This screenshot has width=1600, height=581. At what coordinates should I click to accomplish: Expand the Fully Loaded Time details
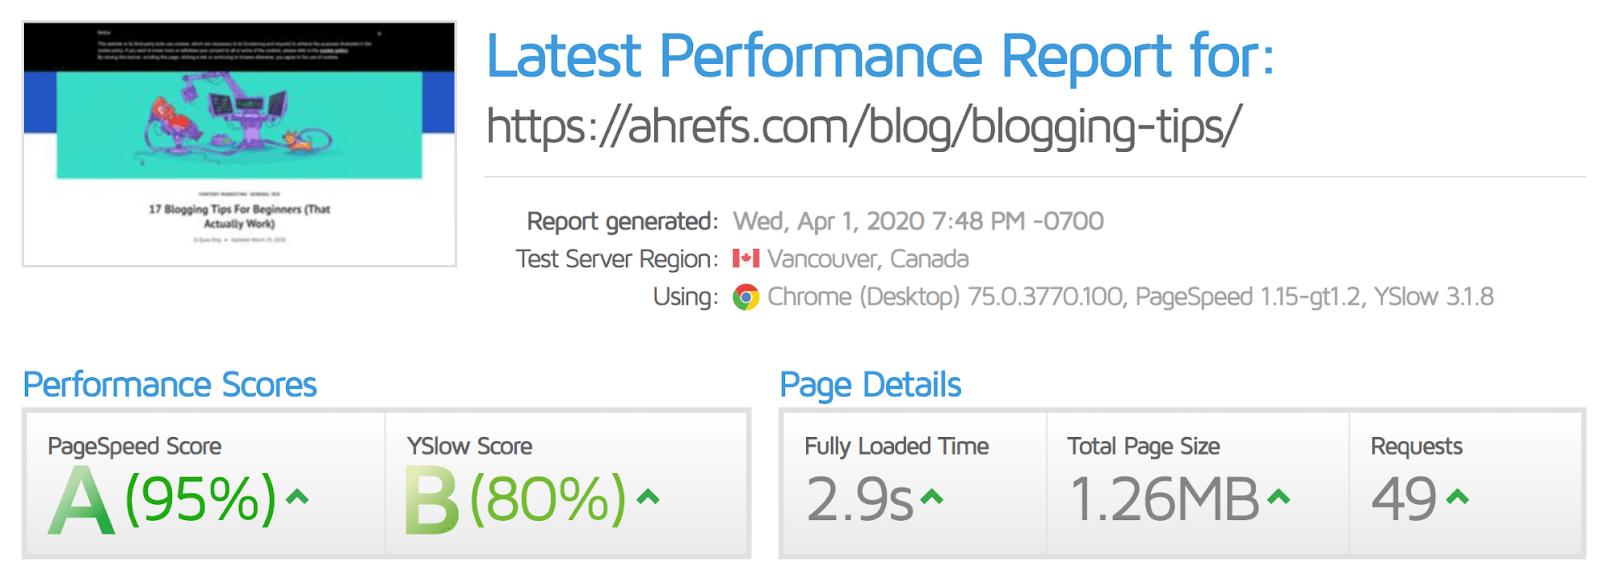click(932, 495)
